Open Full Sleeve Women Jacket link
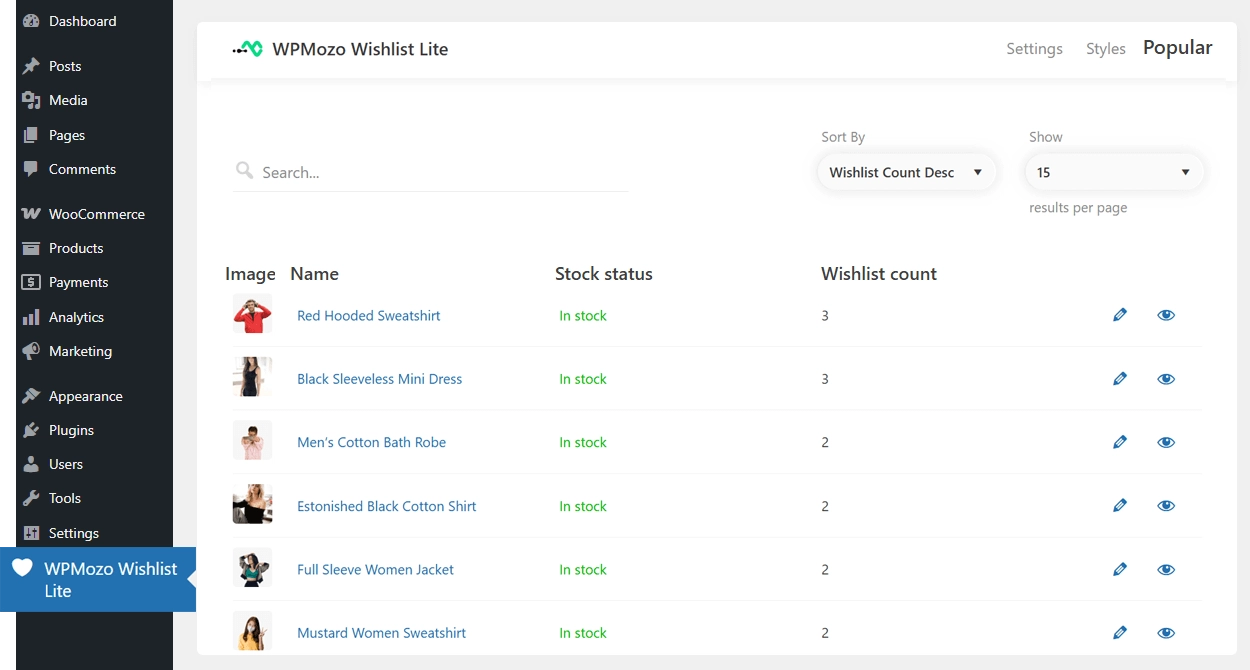Image resolution: width=1250 pixels, height=670 pixels. tap(376, 569)
